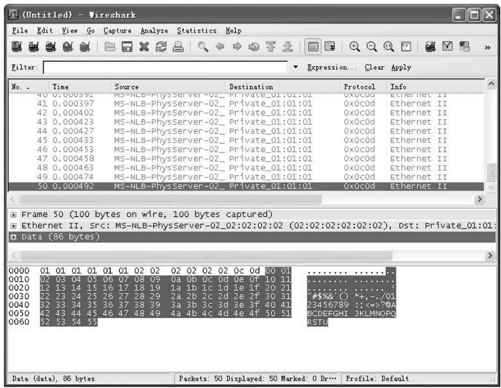
Task: Reset zoom to normal size icon
Action: pos(389,47)
